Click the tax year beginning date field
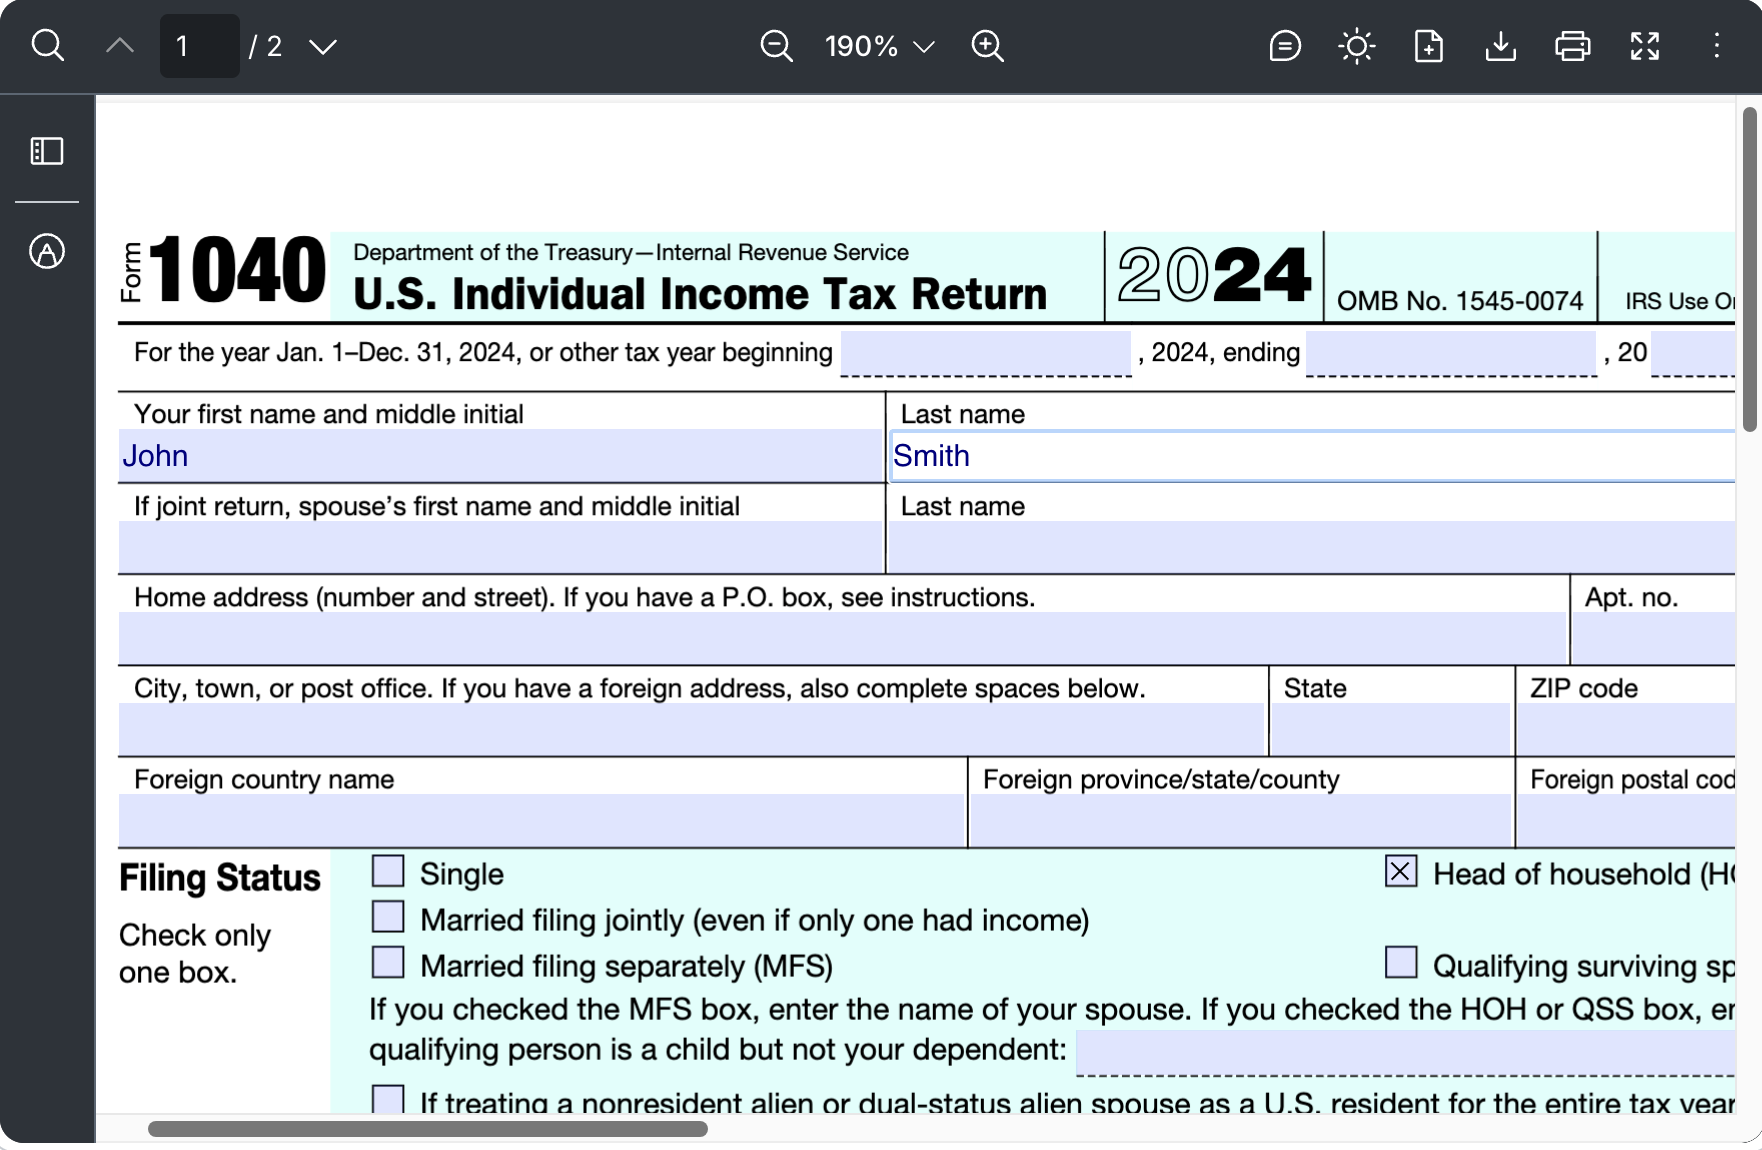 pyautogui.click(x=986, y=353)
